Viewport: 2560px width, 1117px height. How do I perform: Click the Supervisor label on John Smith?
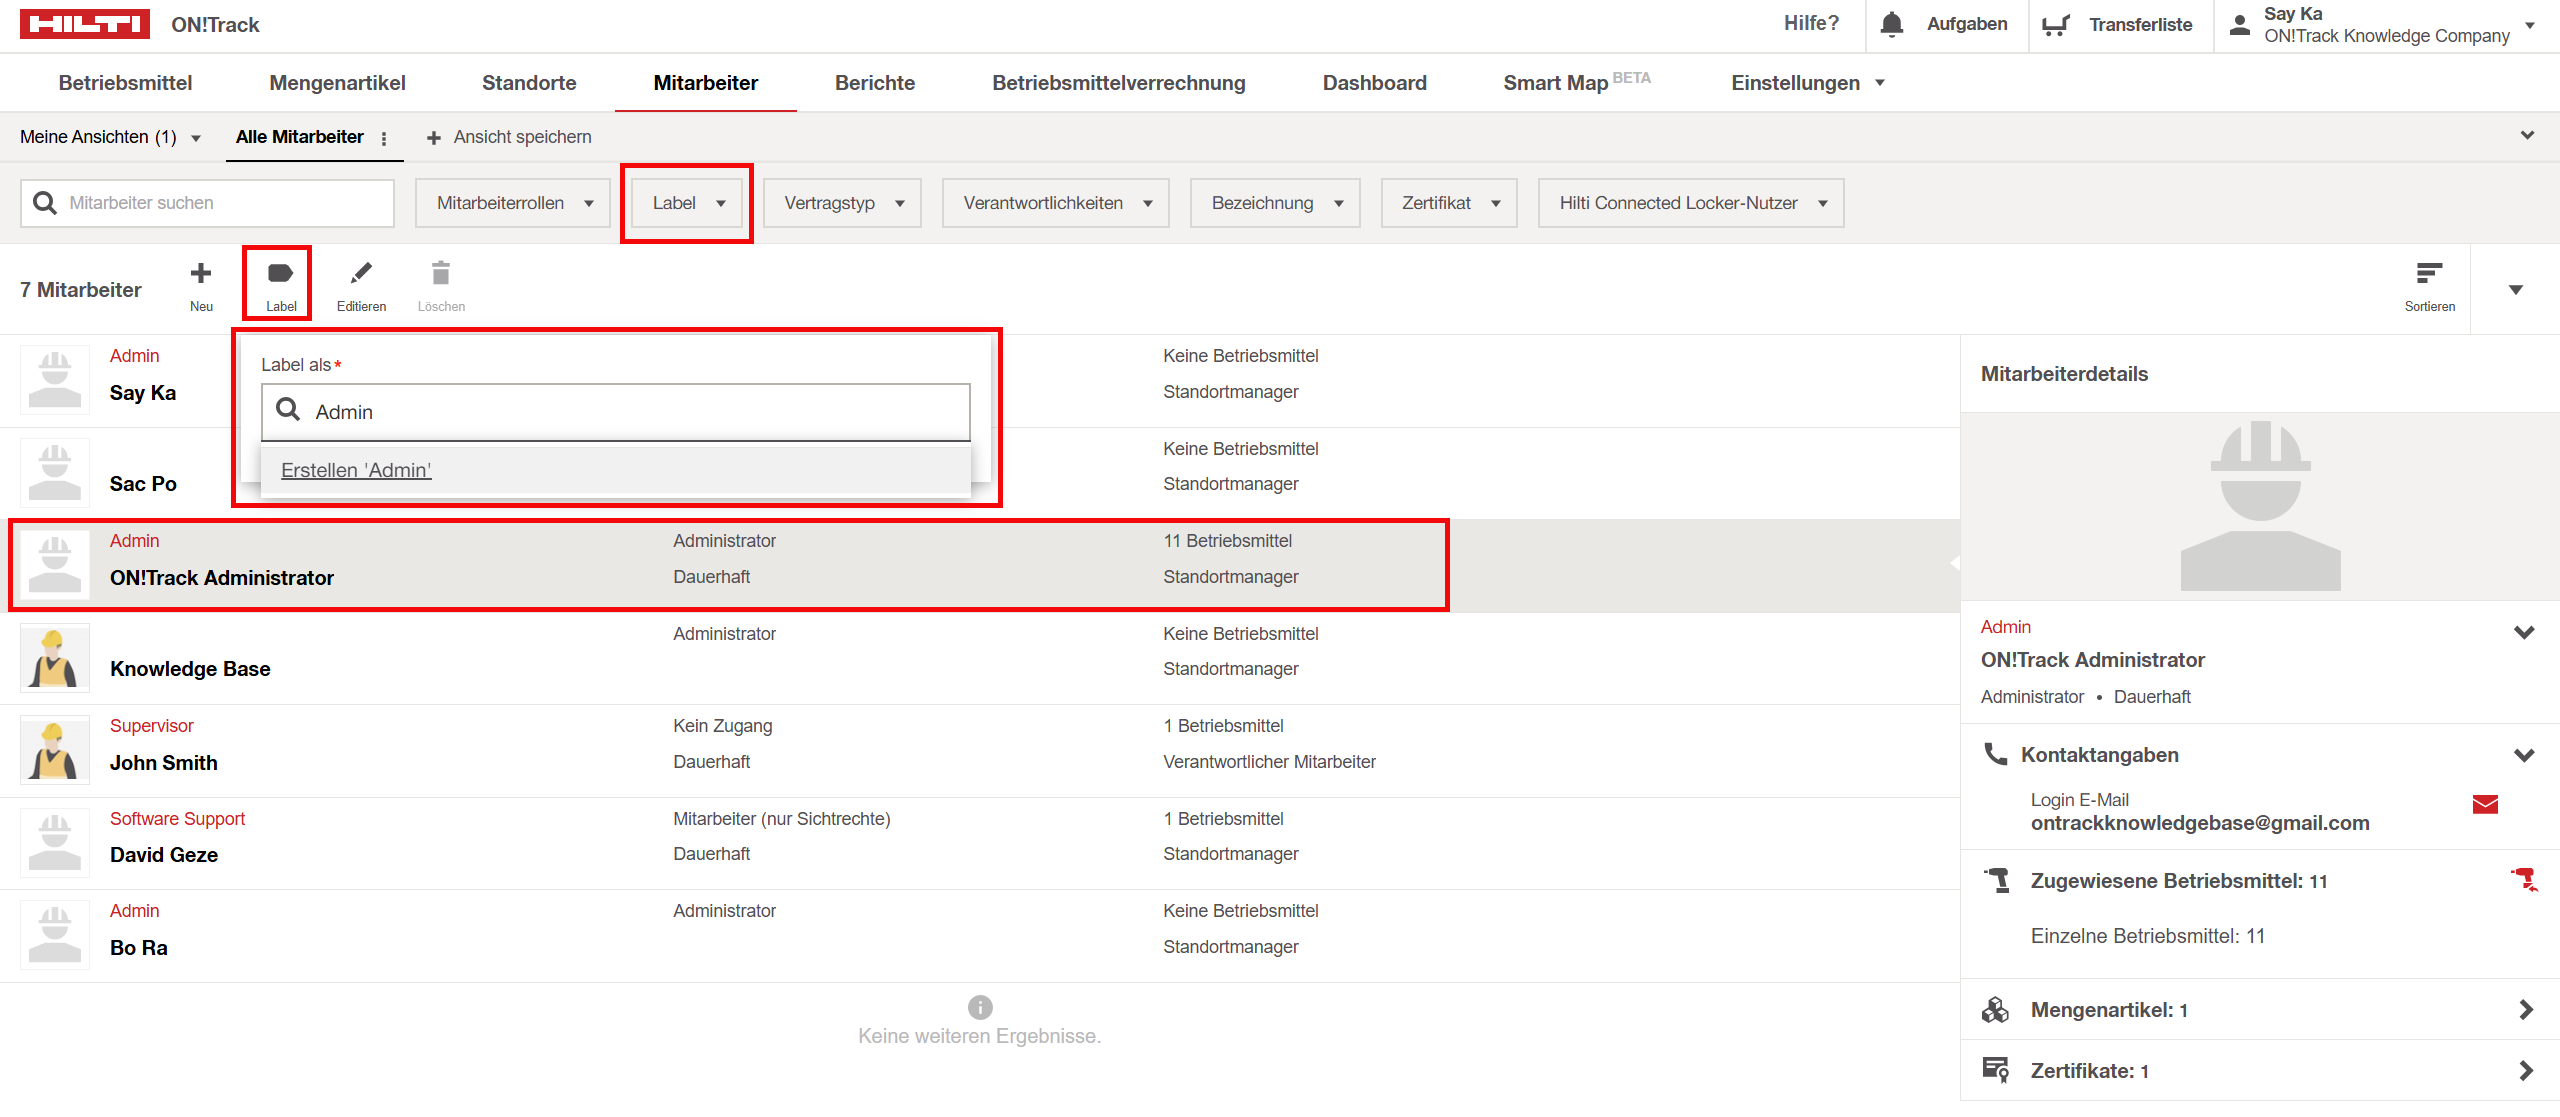coord(152,726)
